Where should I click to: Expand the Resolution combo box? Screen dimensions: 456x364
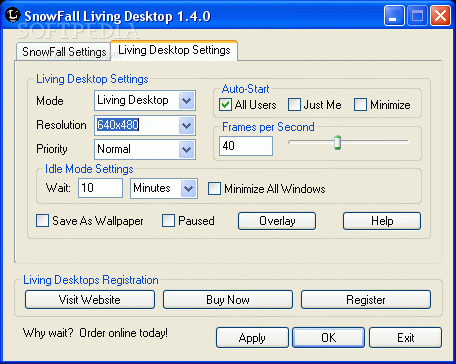[186, 125]
